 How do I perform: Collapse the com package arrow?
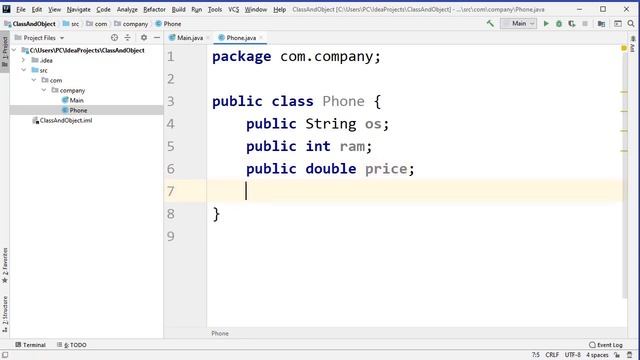(34, 80)
